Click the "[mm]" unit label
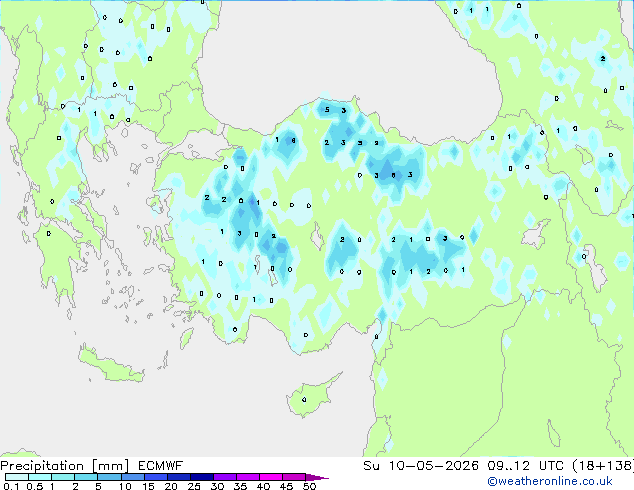Screen dimensions: 634x490 click(110, 466)
